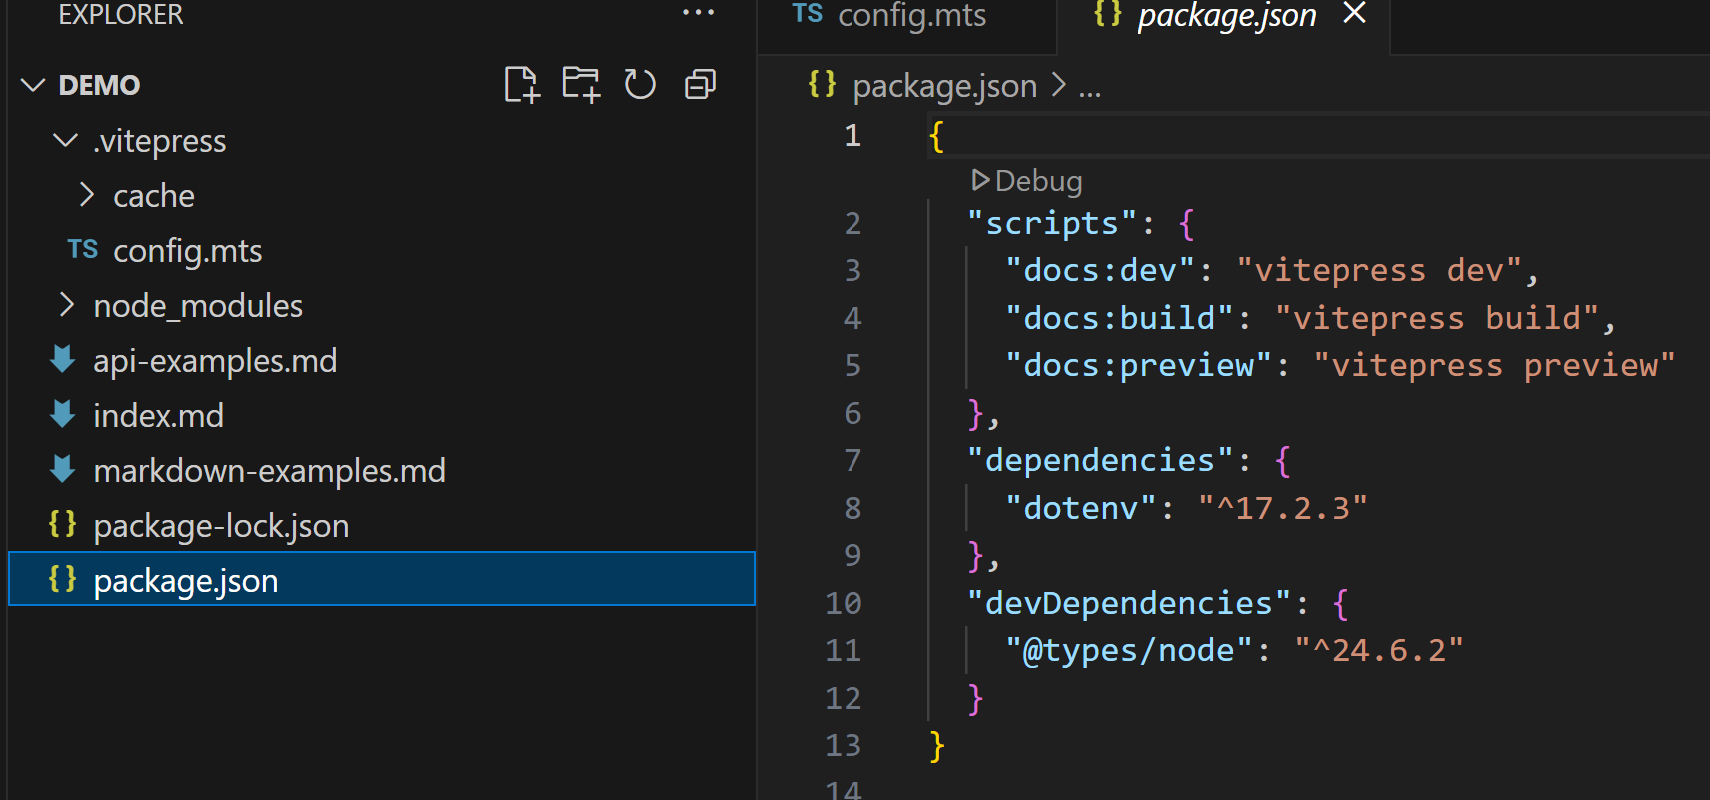
Task: Click the Debug play triangle icon
Action: point(980,180)
